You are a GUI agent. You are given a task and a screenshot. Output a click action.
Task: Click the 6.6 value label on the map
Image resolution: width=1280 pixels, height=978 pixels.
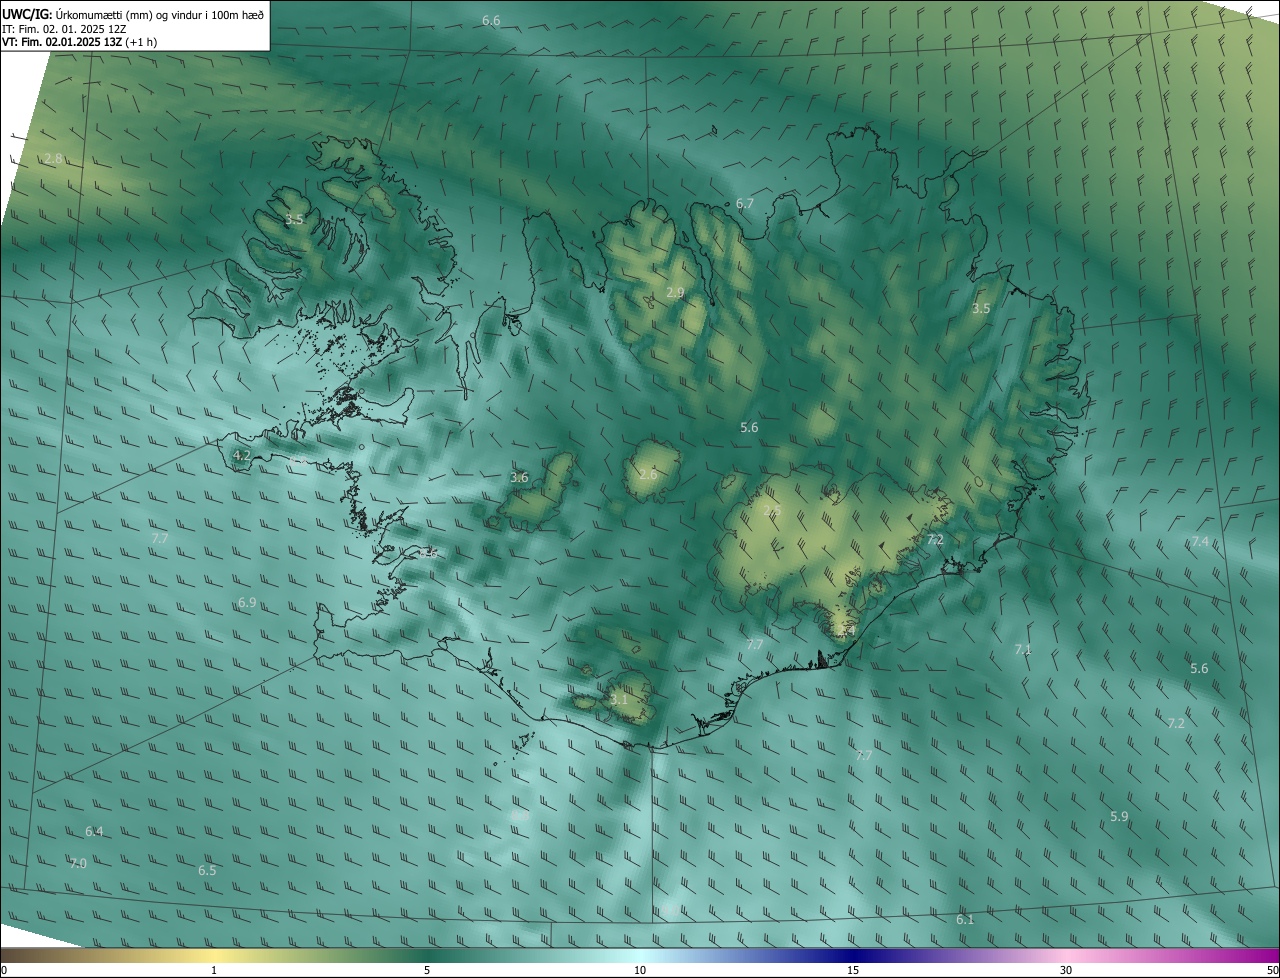pyautogui.click(x=491, y=20)
